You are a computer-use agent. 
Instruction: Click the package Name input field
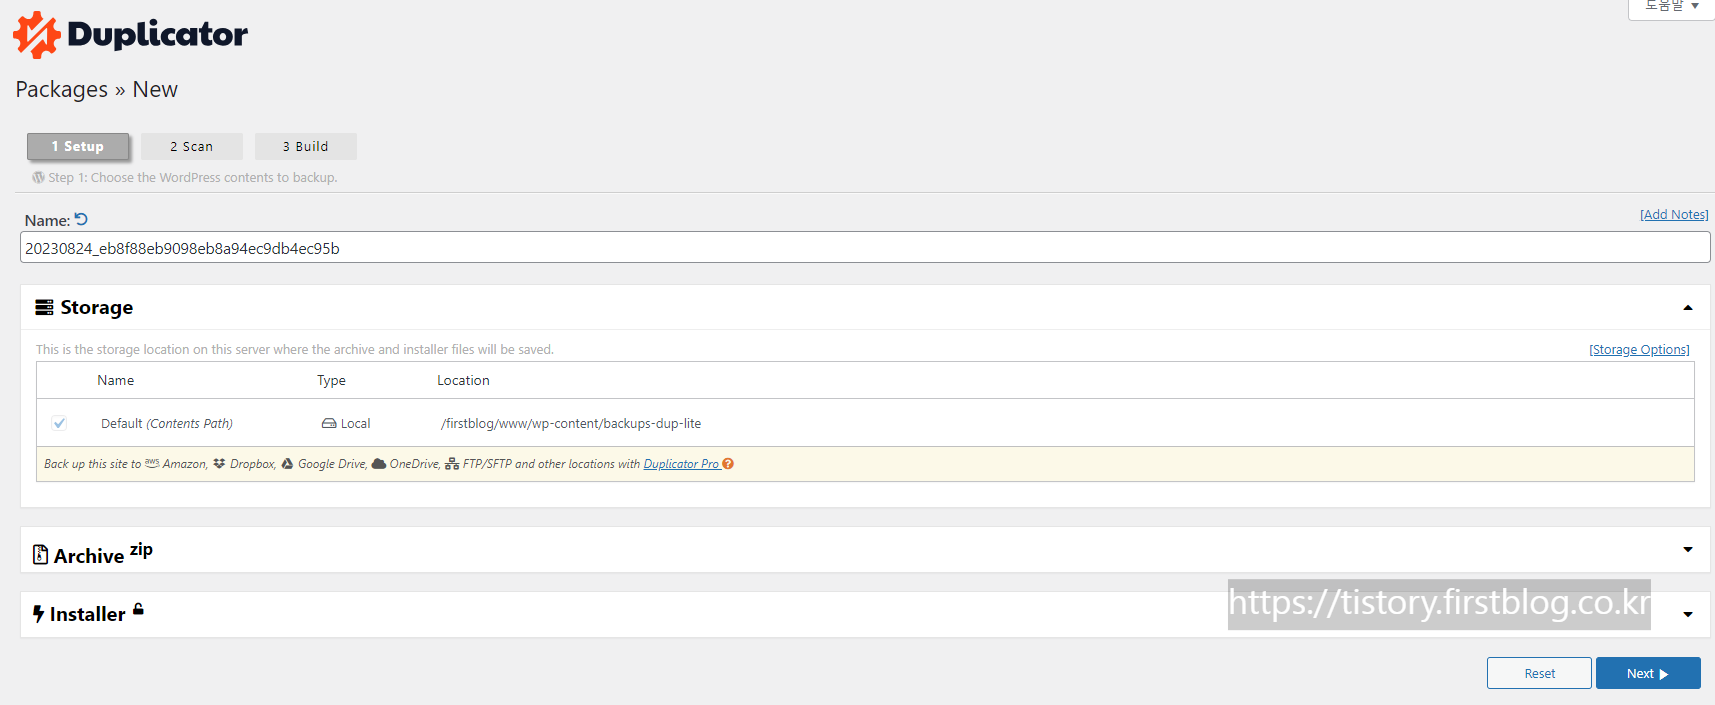pos(865,248)
